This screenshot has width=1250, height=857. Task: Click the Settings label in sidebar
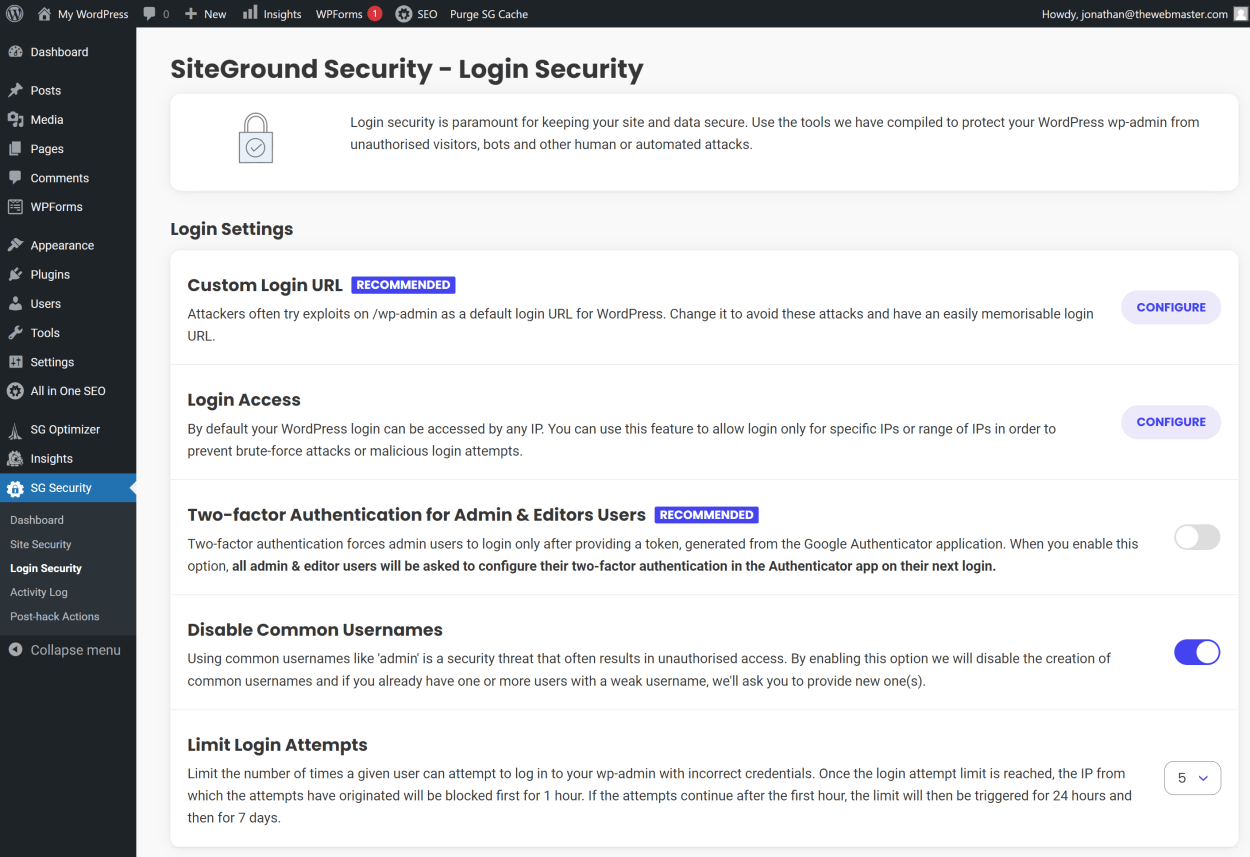52,362
